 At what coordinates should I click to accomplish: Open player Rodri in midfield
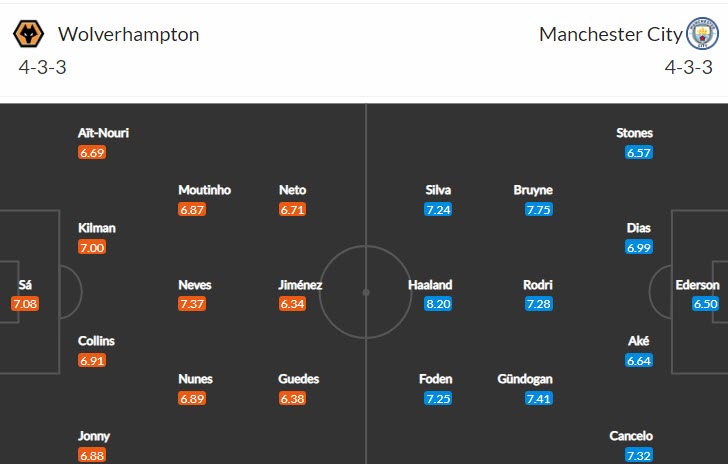(538, 285)
